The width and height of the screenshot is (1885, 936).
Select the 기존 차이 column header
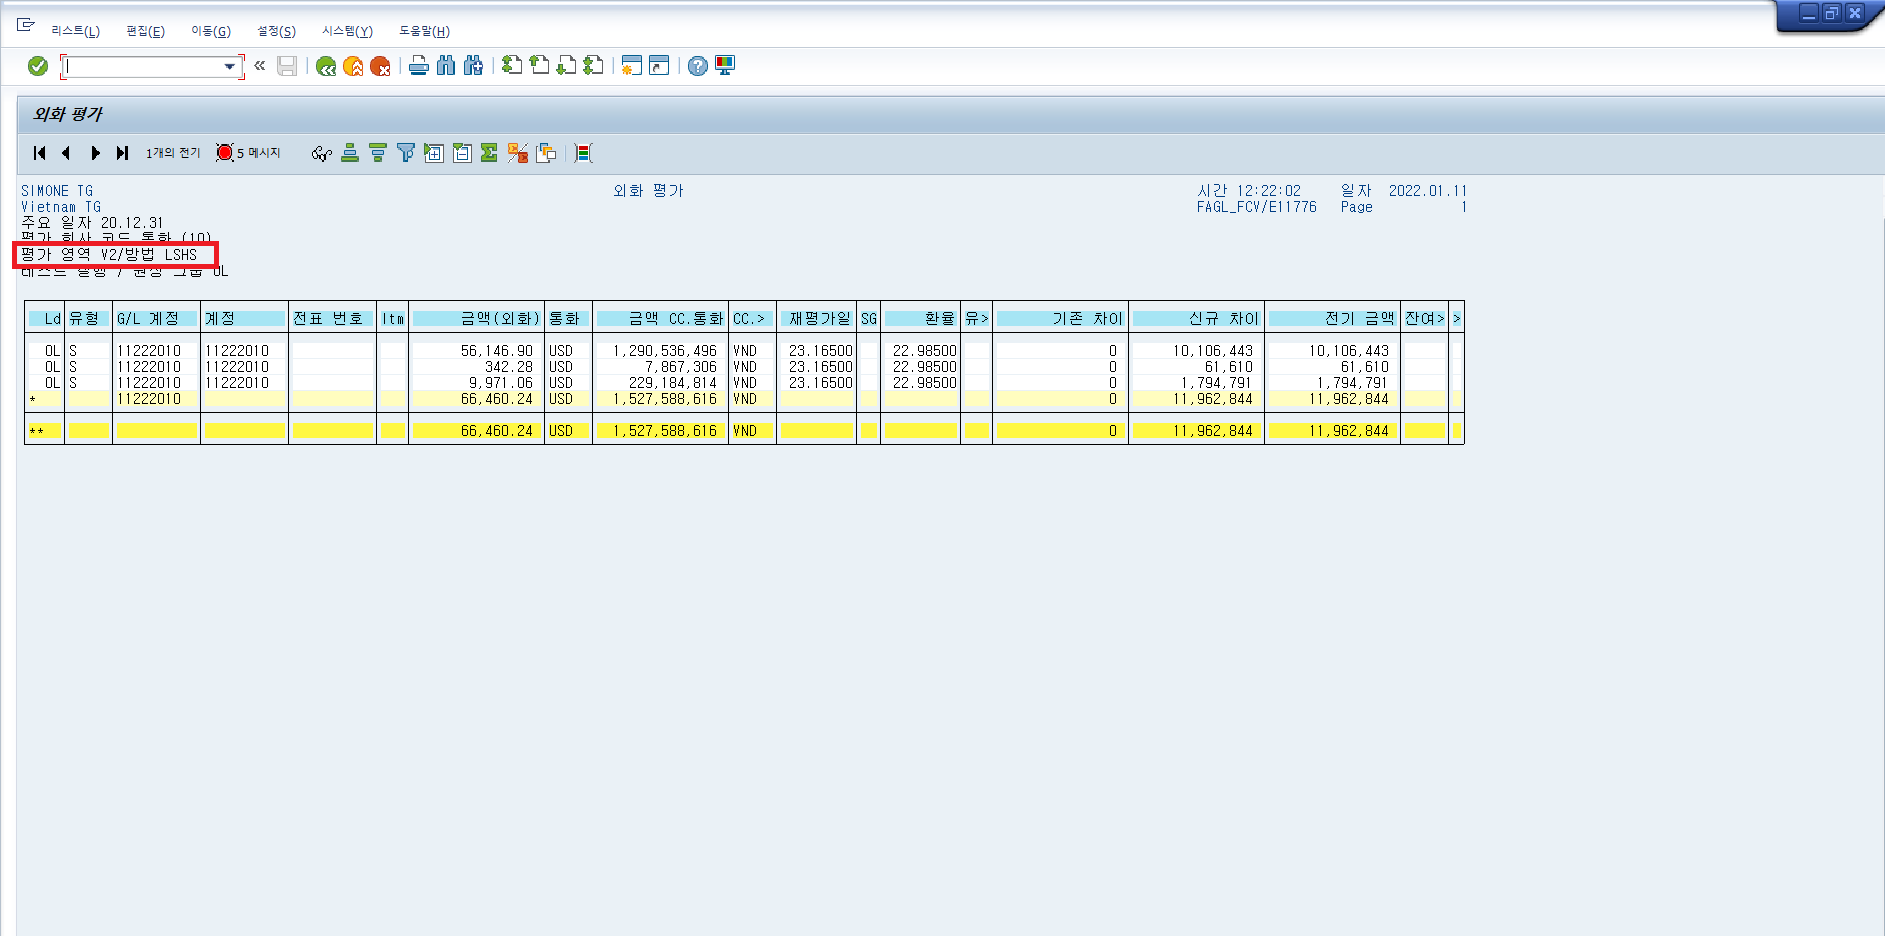point(1060,318)
